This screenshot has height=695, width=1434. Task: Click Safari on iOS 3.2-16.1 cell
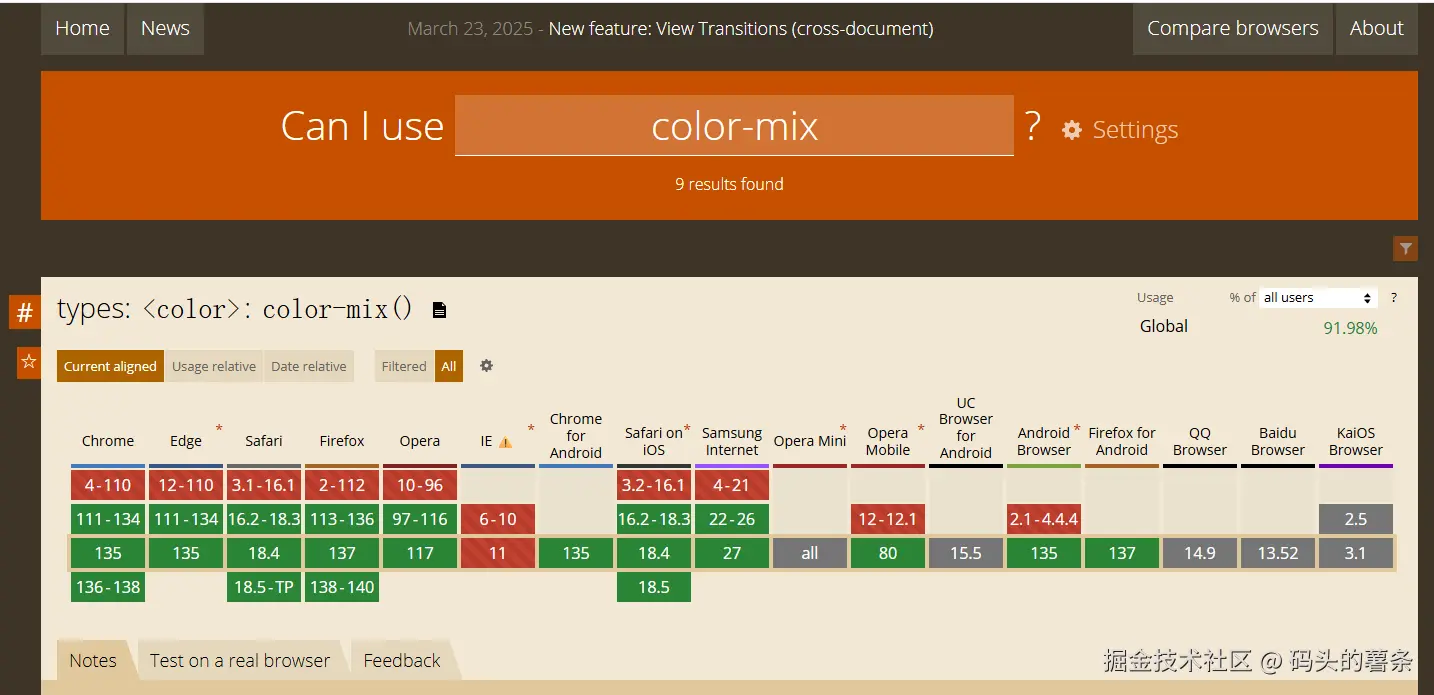[x=654, y=485]
